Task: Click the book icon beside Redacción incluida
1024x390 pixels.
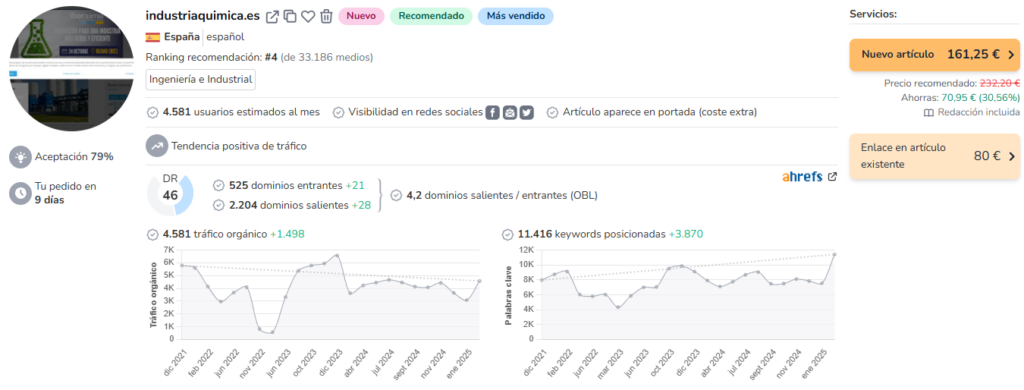Action: pos(929,113)
